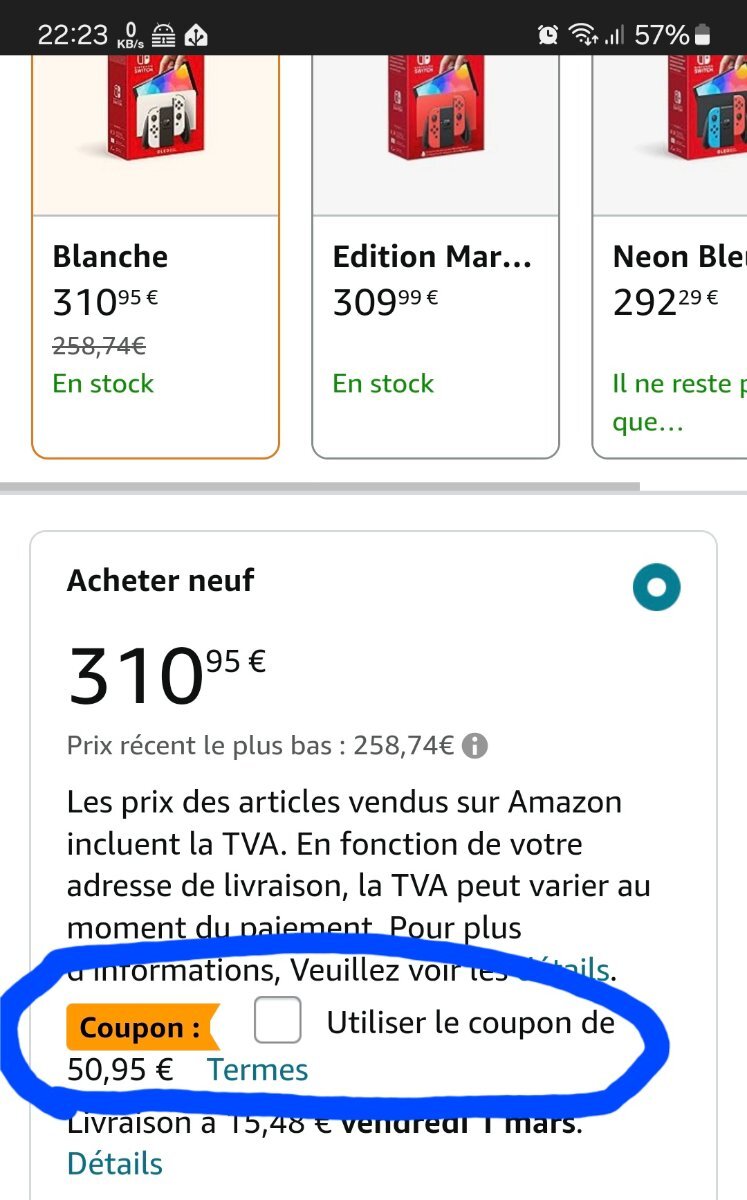Select the Blanche console variant
This screenshot has width=747, height=1200.
[155, 320]
